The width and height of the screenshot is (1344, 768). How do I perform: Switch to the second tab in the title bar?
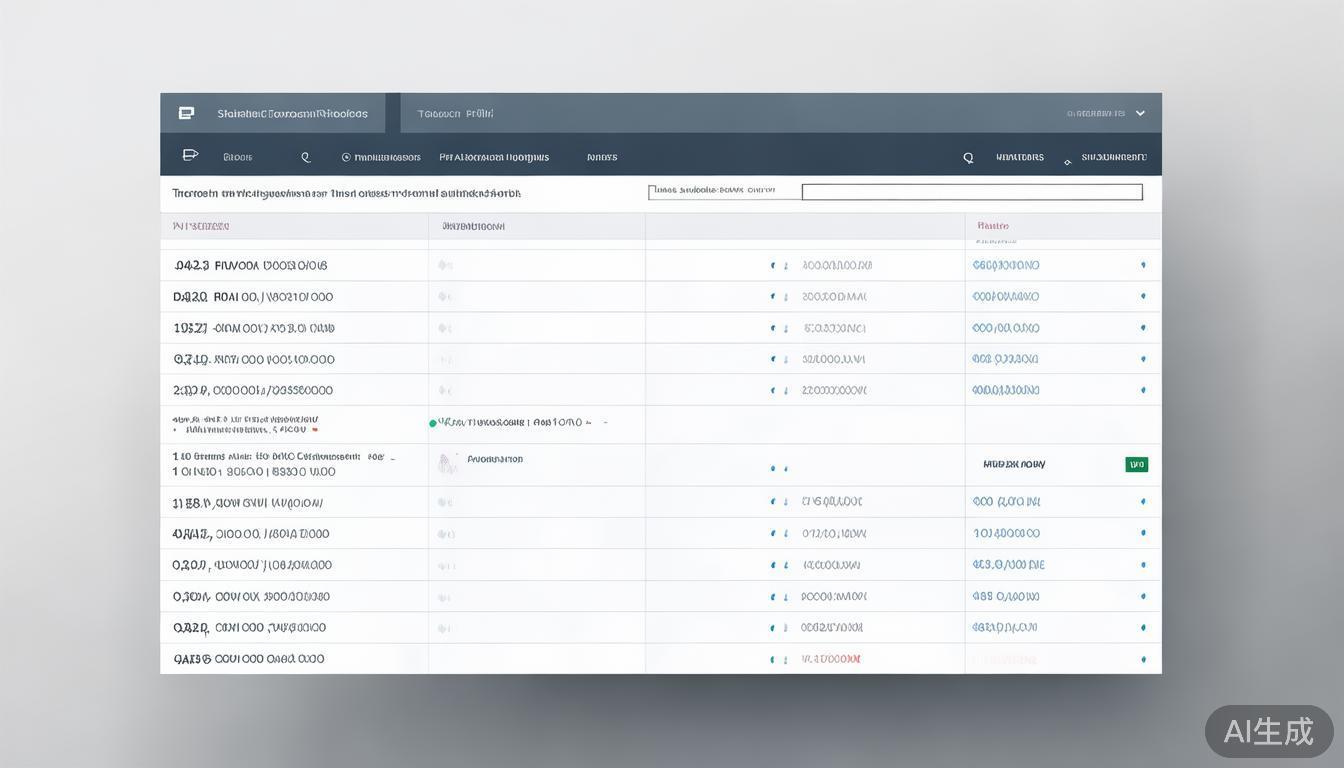(455, 113)
